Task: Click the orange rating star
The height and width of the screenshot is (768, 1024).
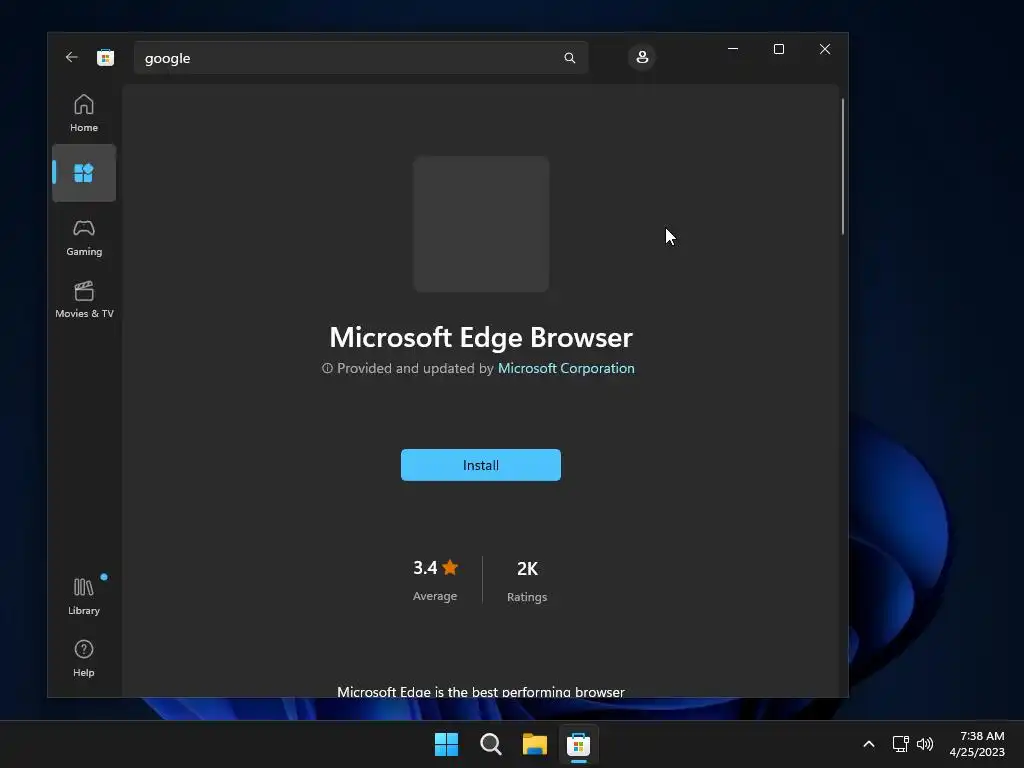Action: click(450, 568)
